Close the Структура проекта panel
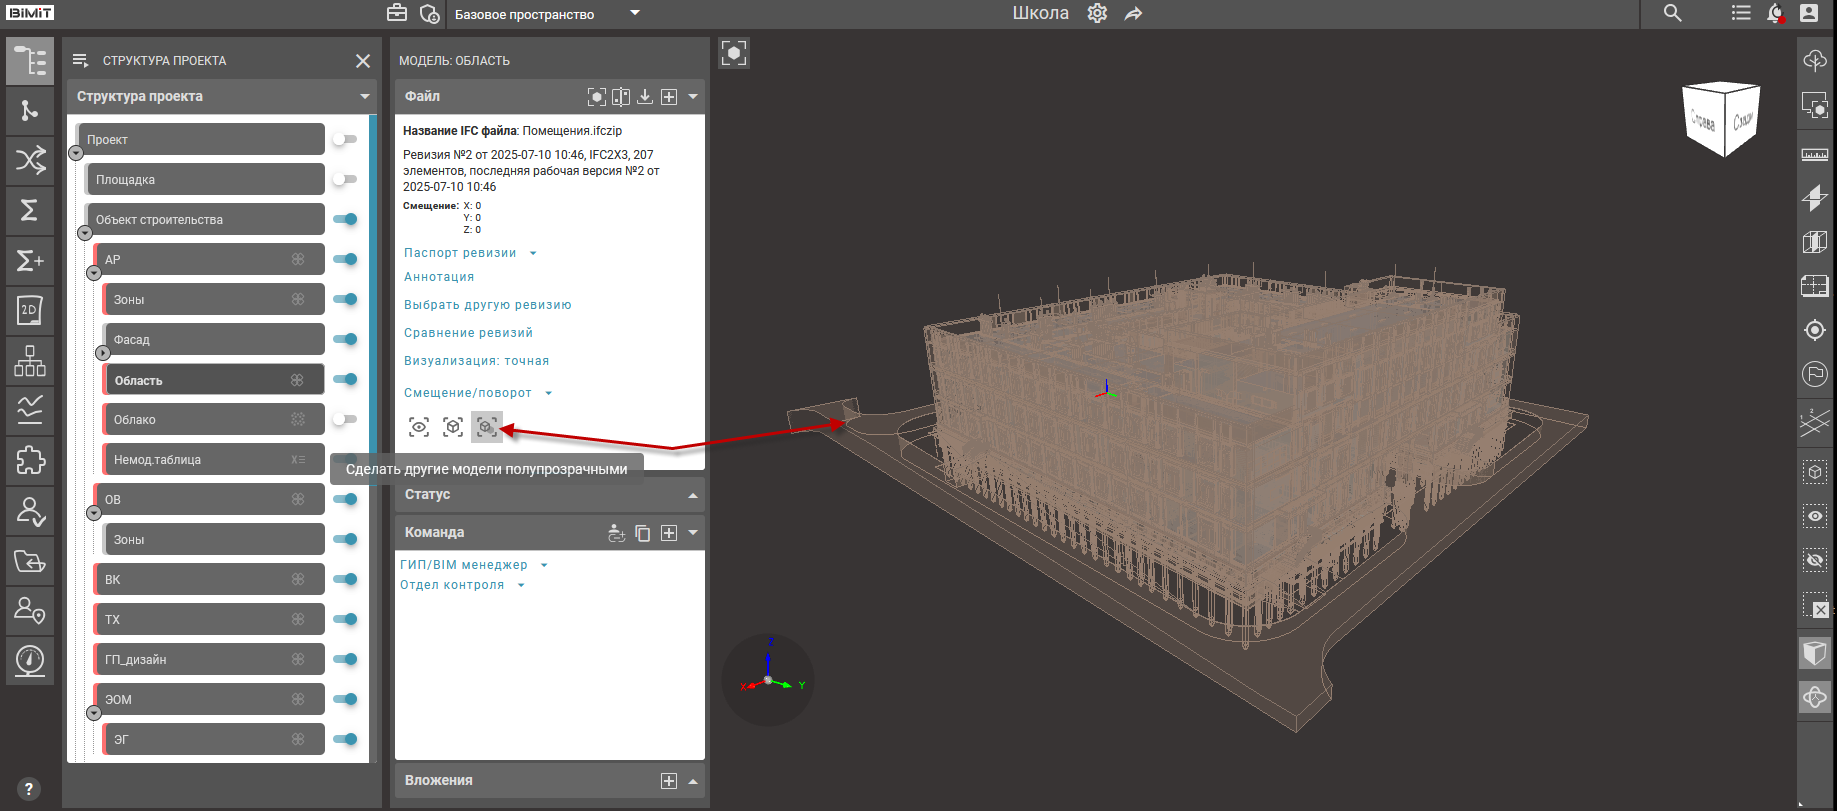1837x811 pixels. pos(363,61)
